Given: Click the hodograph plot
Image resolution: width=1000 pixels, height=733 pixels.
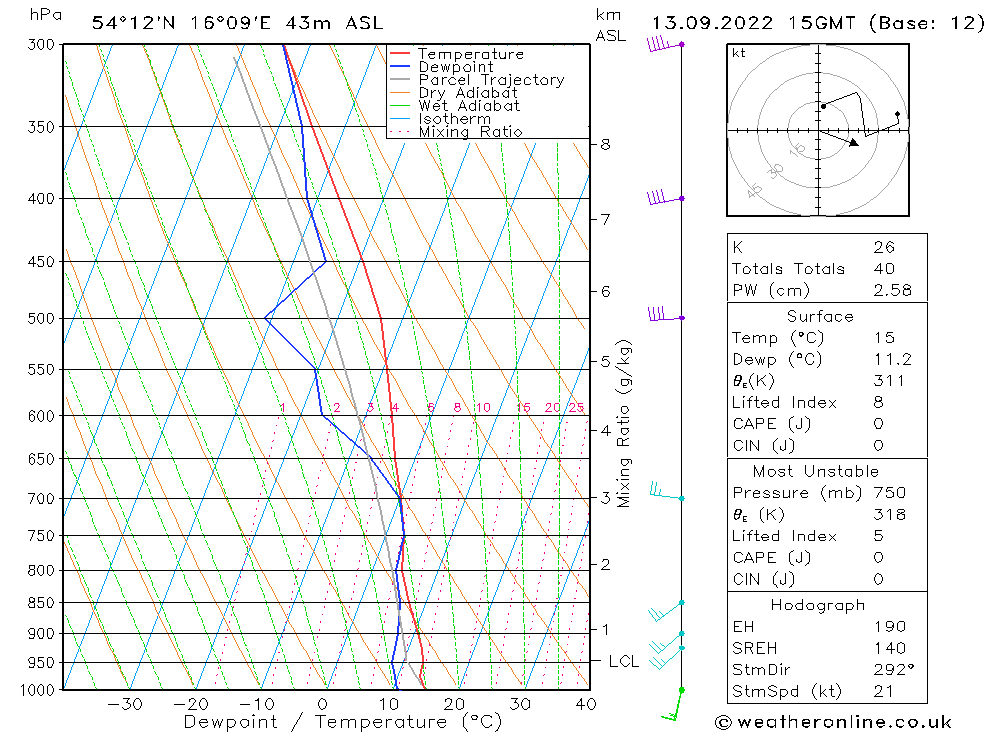Looking at the screenshot, I should click(818, 130).
